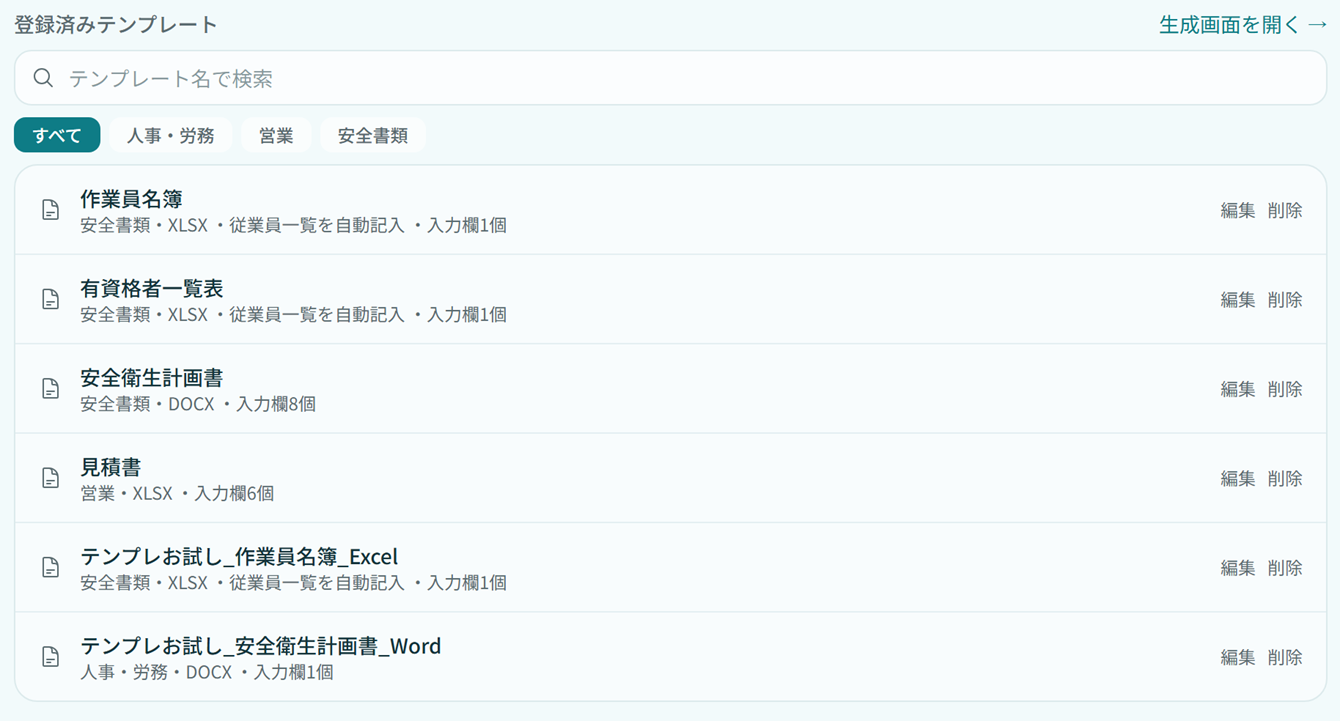Click the magnifier icon in search box
1340x721 pixels.
click(43, 78)
